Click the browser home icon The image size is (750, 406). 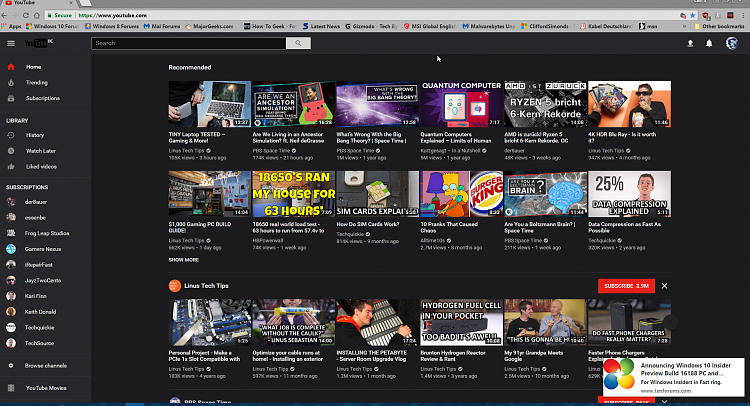pos(36,15)
